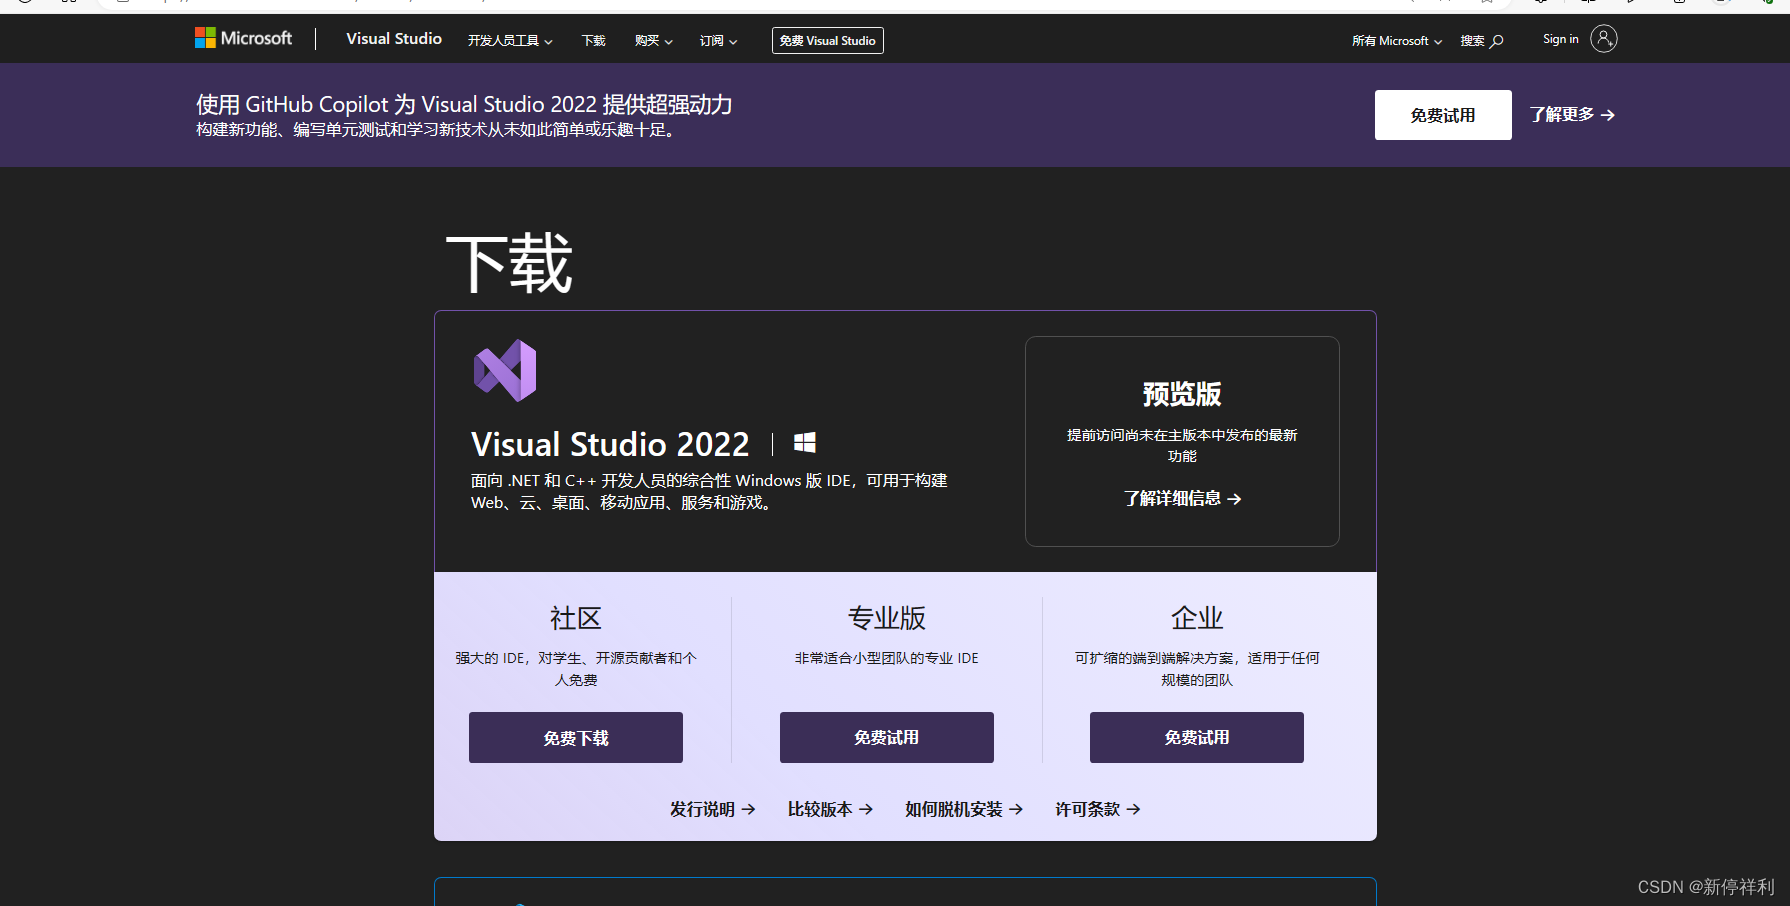
Task: Click the Visual Studio purple logo
Action: pos(505,370)
